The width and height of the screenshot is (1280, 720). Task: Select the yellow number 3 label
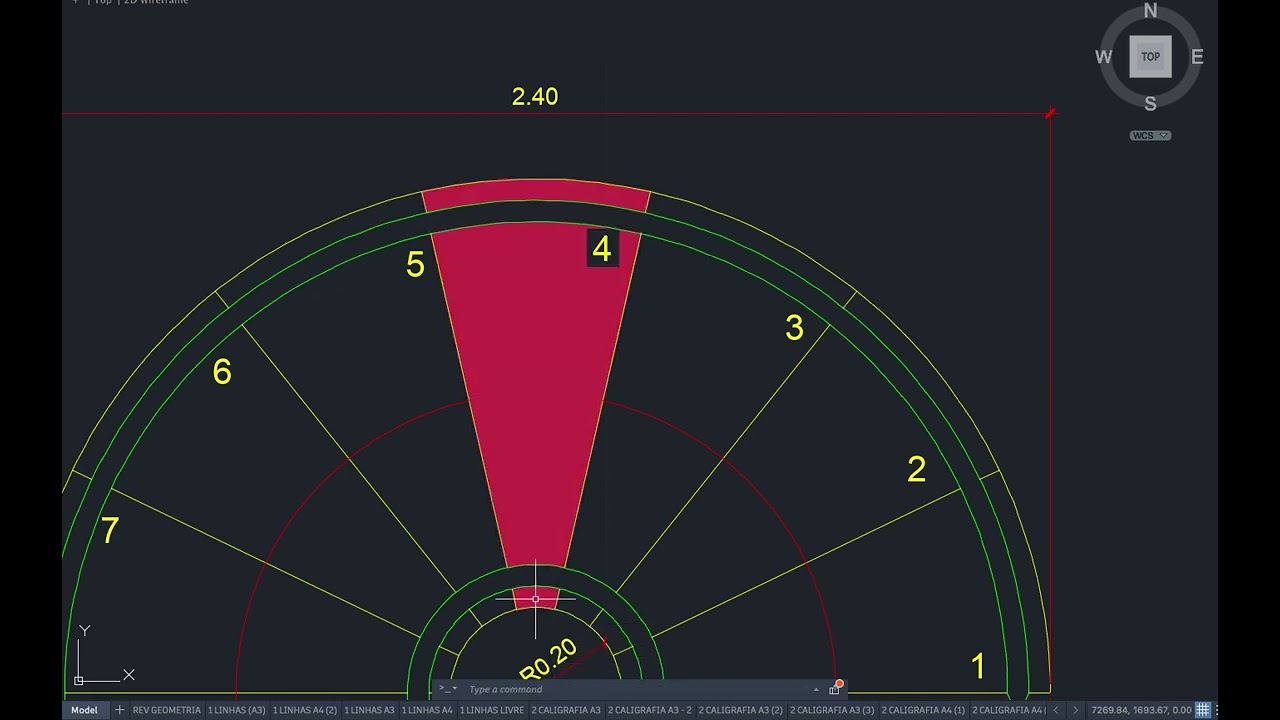794,328
